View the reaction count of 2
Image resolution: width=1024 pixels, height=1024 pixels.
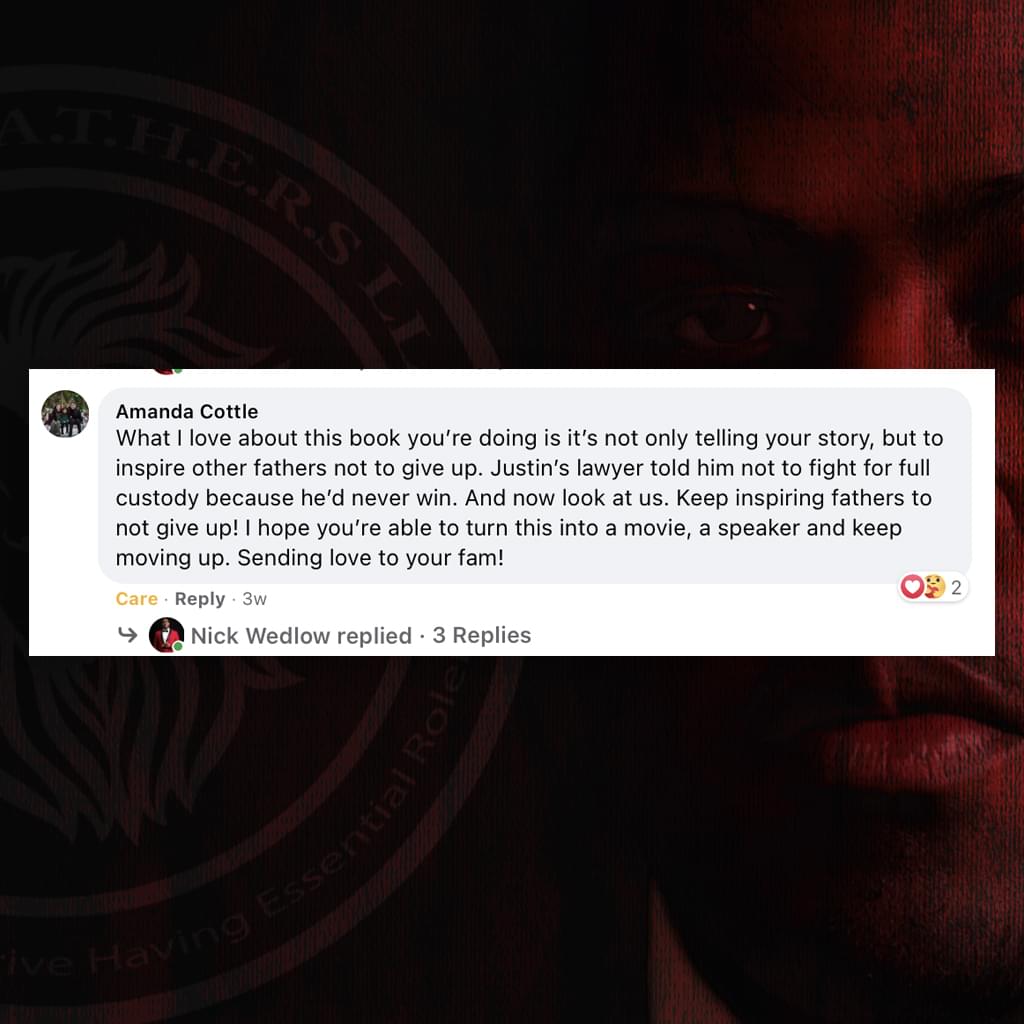tap(956, 587)
